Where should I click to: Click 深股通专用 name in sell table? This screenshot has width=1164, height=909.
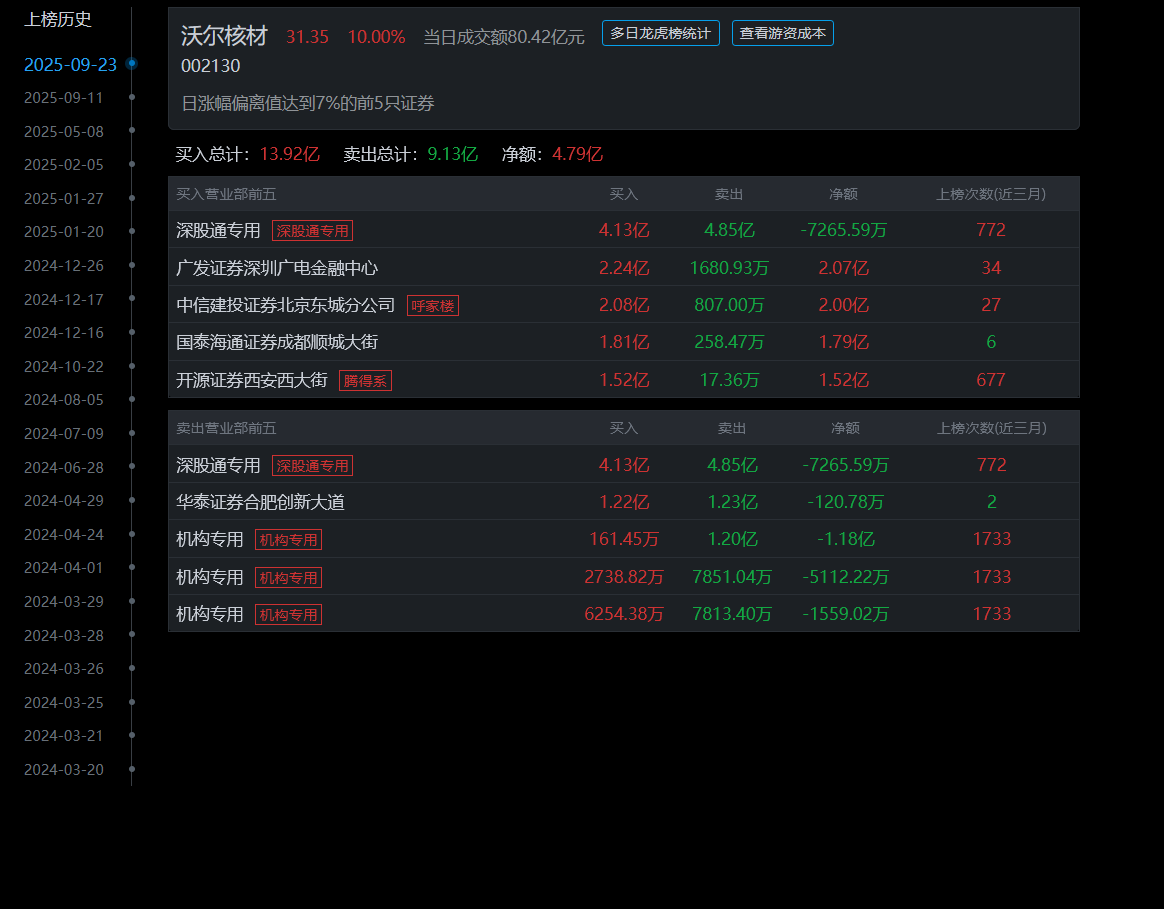[218, 465]
